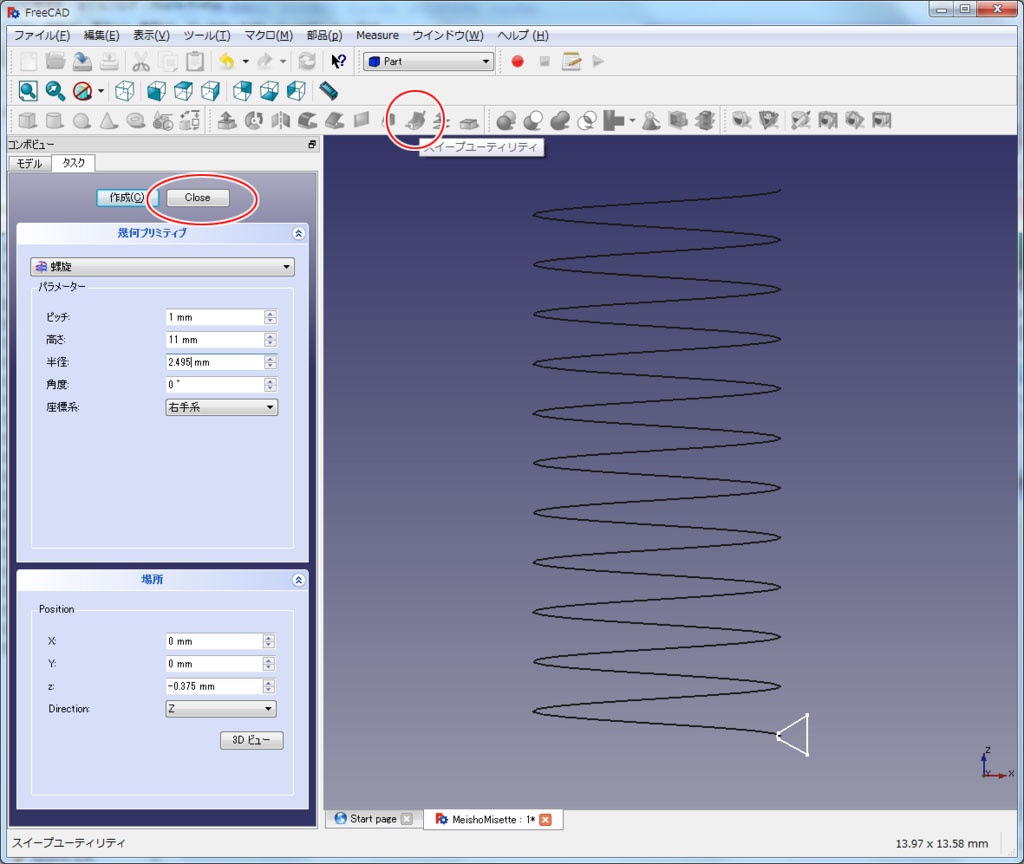Open the join/connect tools dropdown arrow
This screenshot has height=864, width=1024.
632,120
